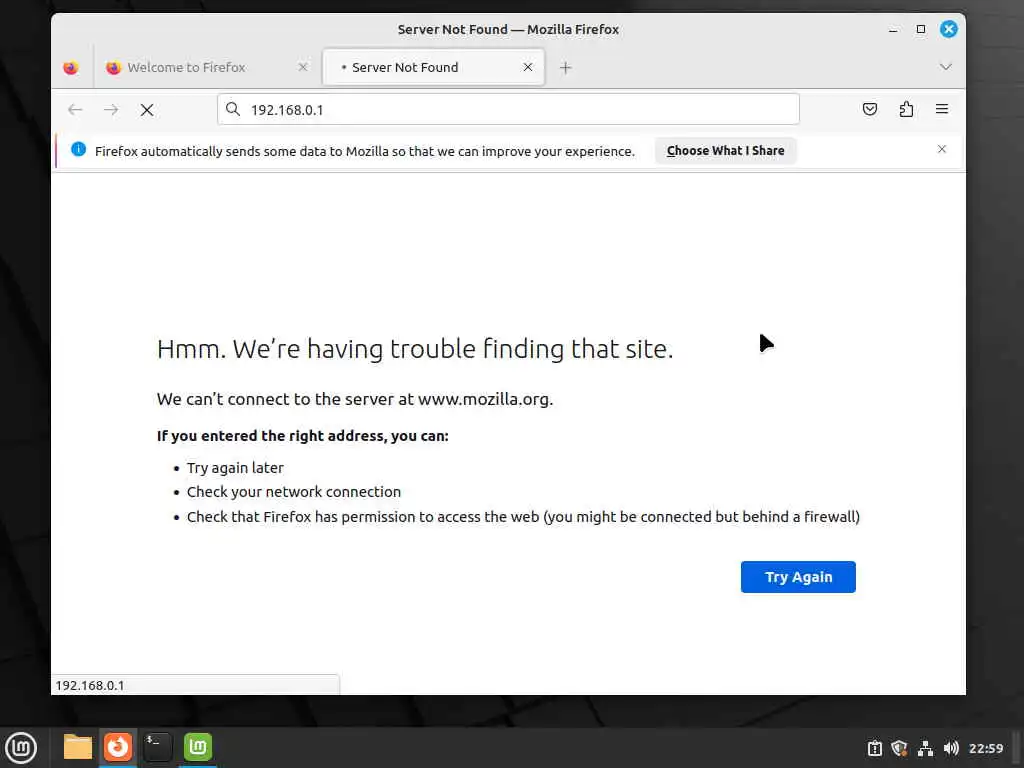Click the clock showing 22:59
Image resolution: width=1024 pixels, height=768 pixels.
click(985, 748)
